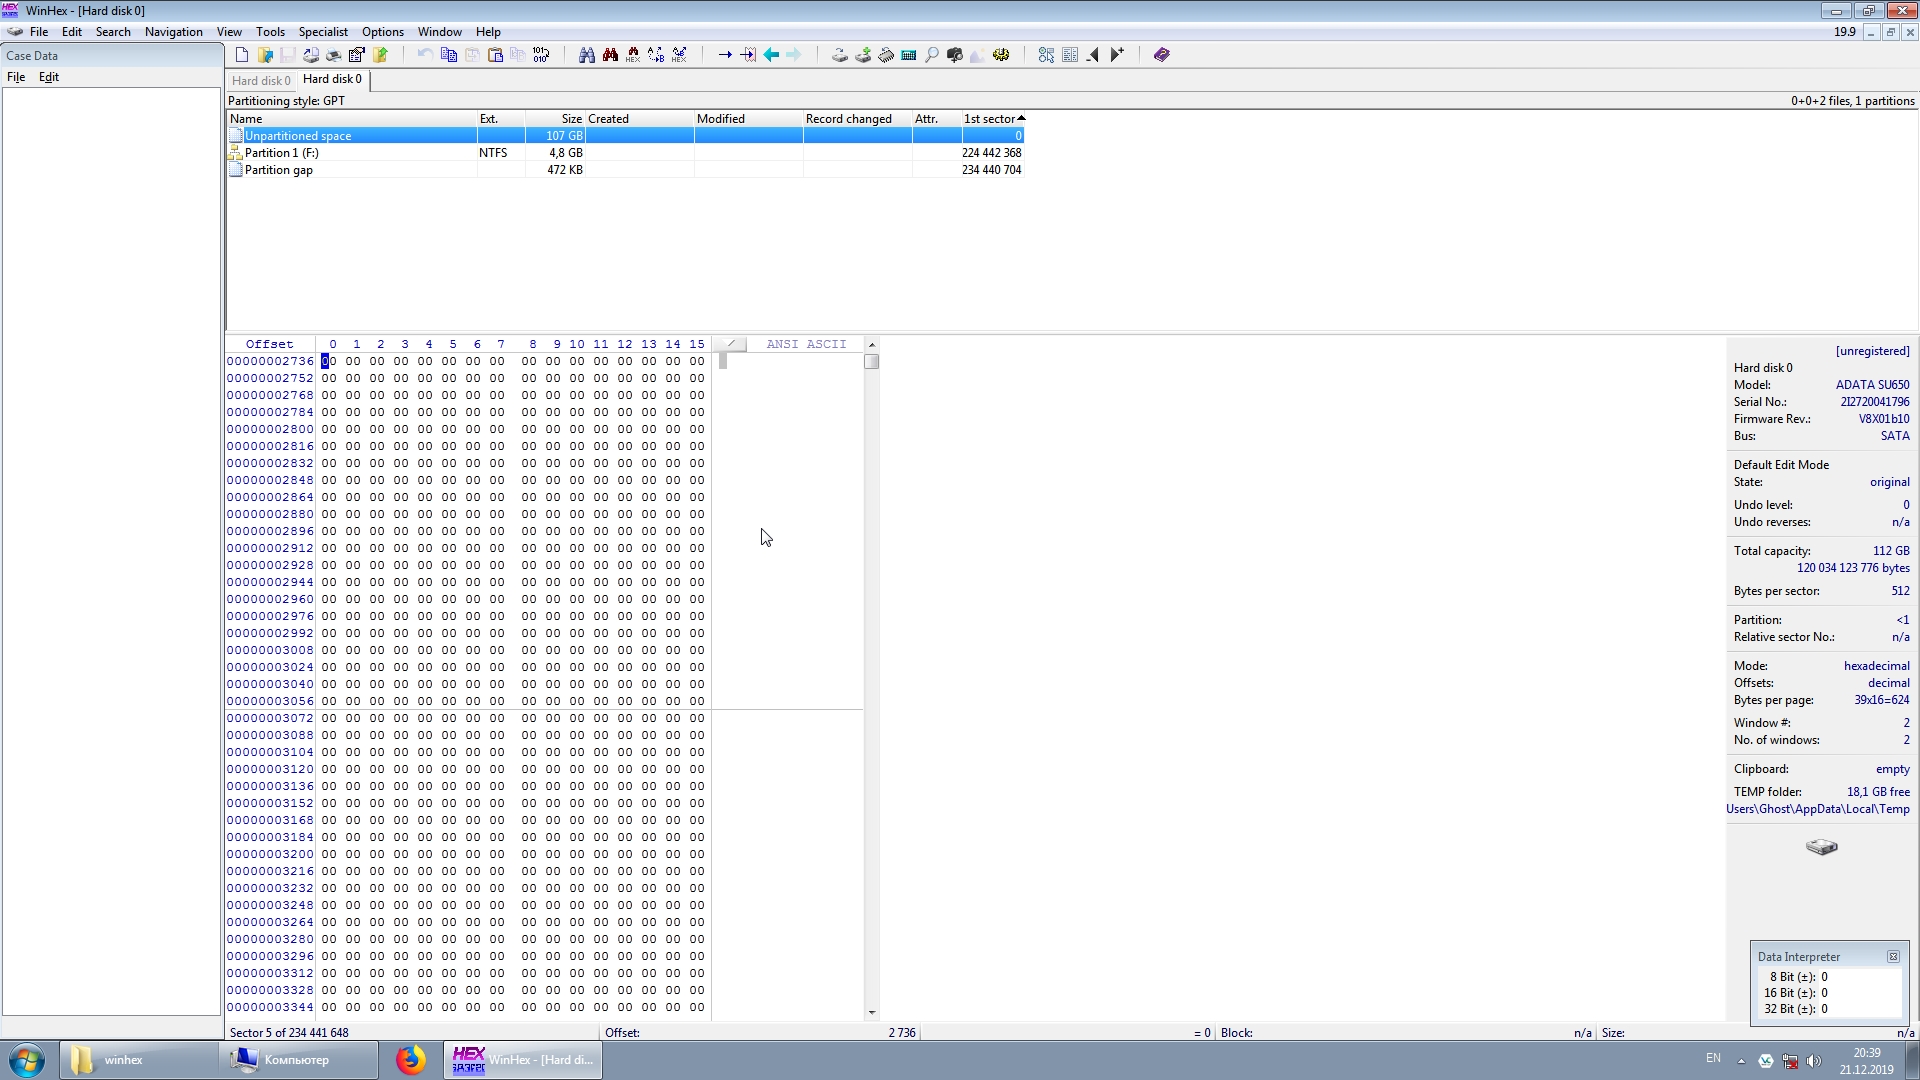
Task: Click the hex view scroll down arrow
Action: tap(872, 1013)
